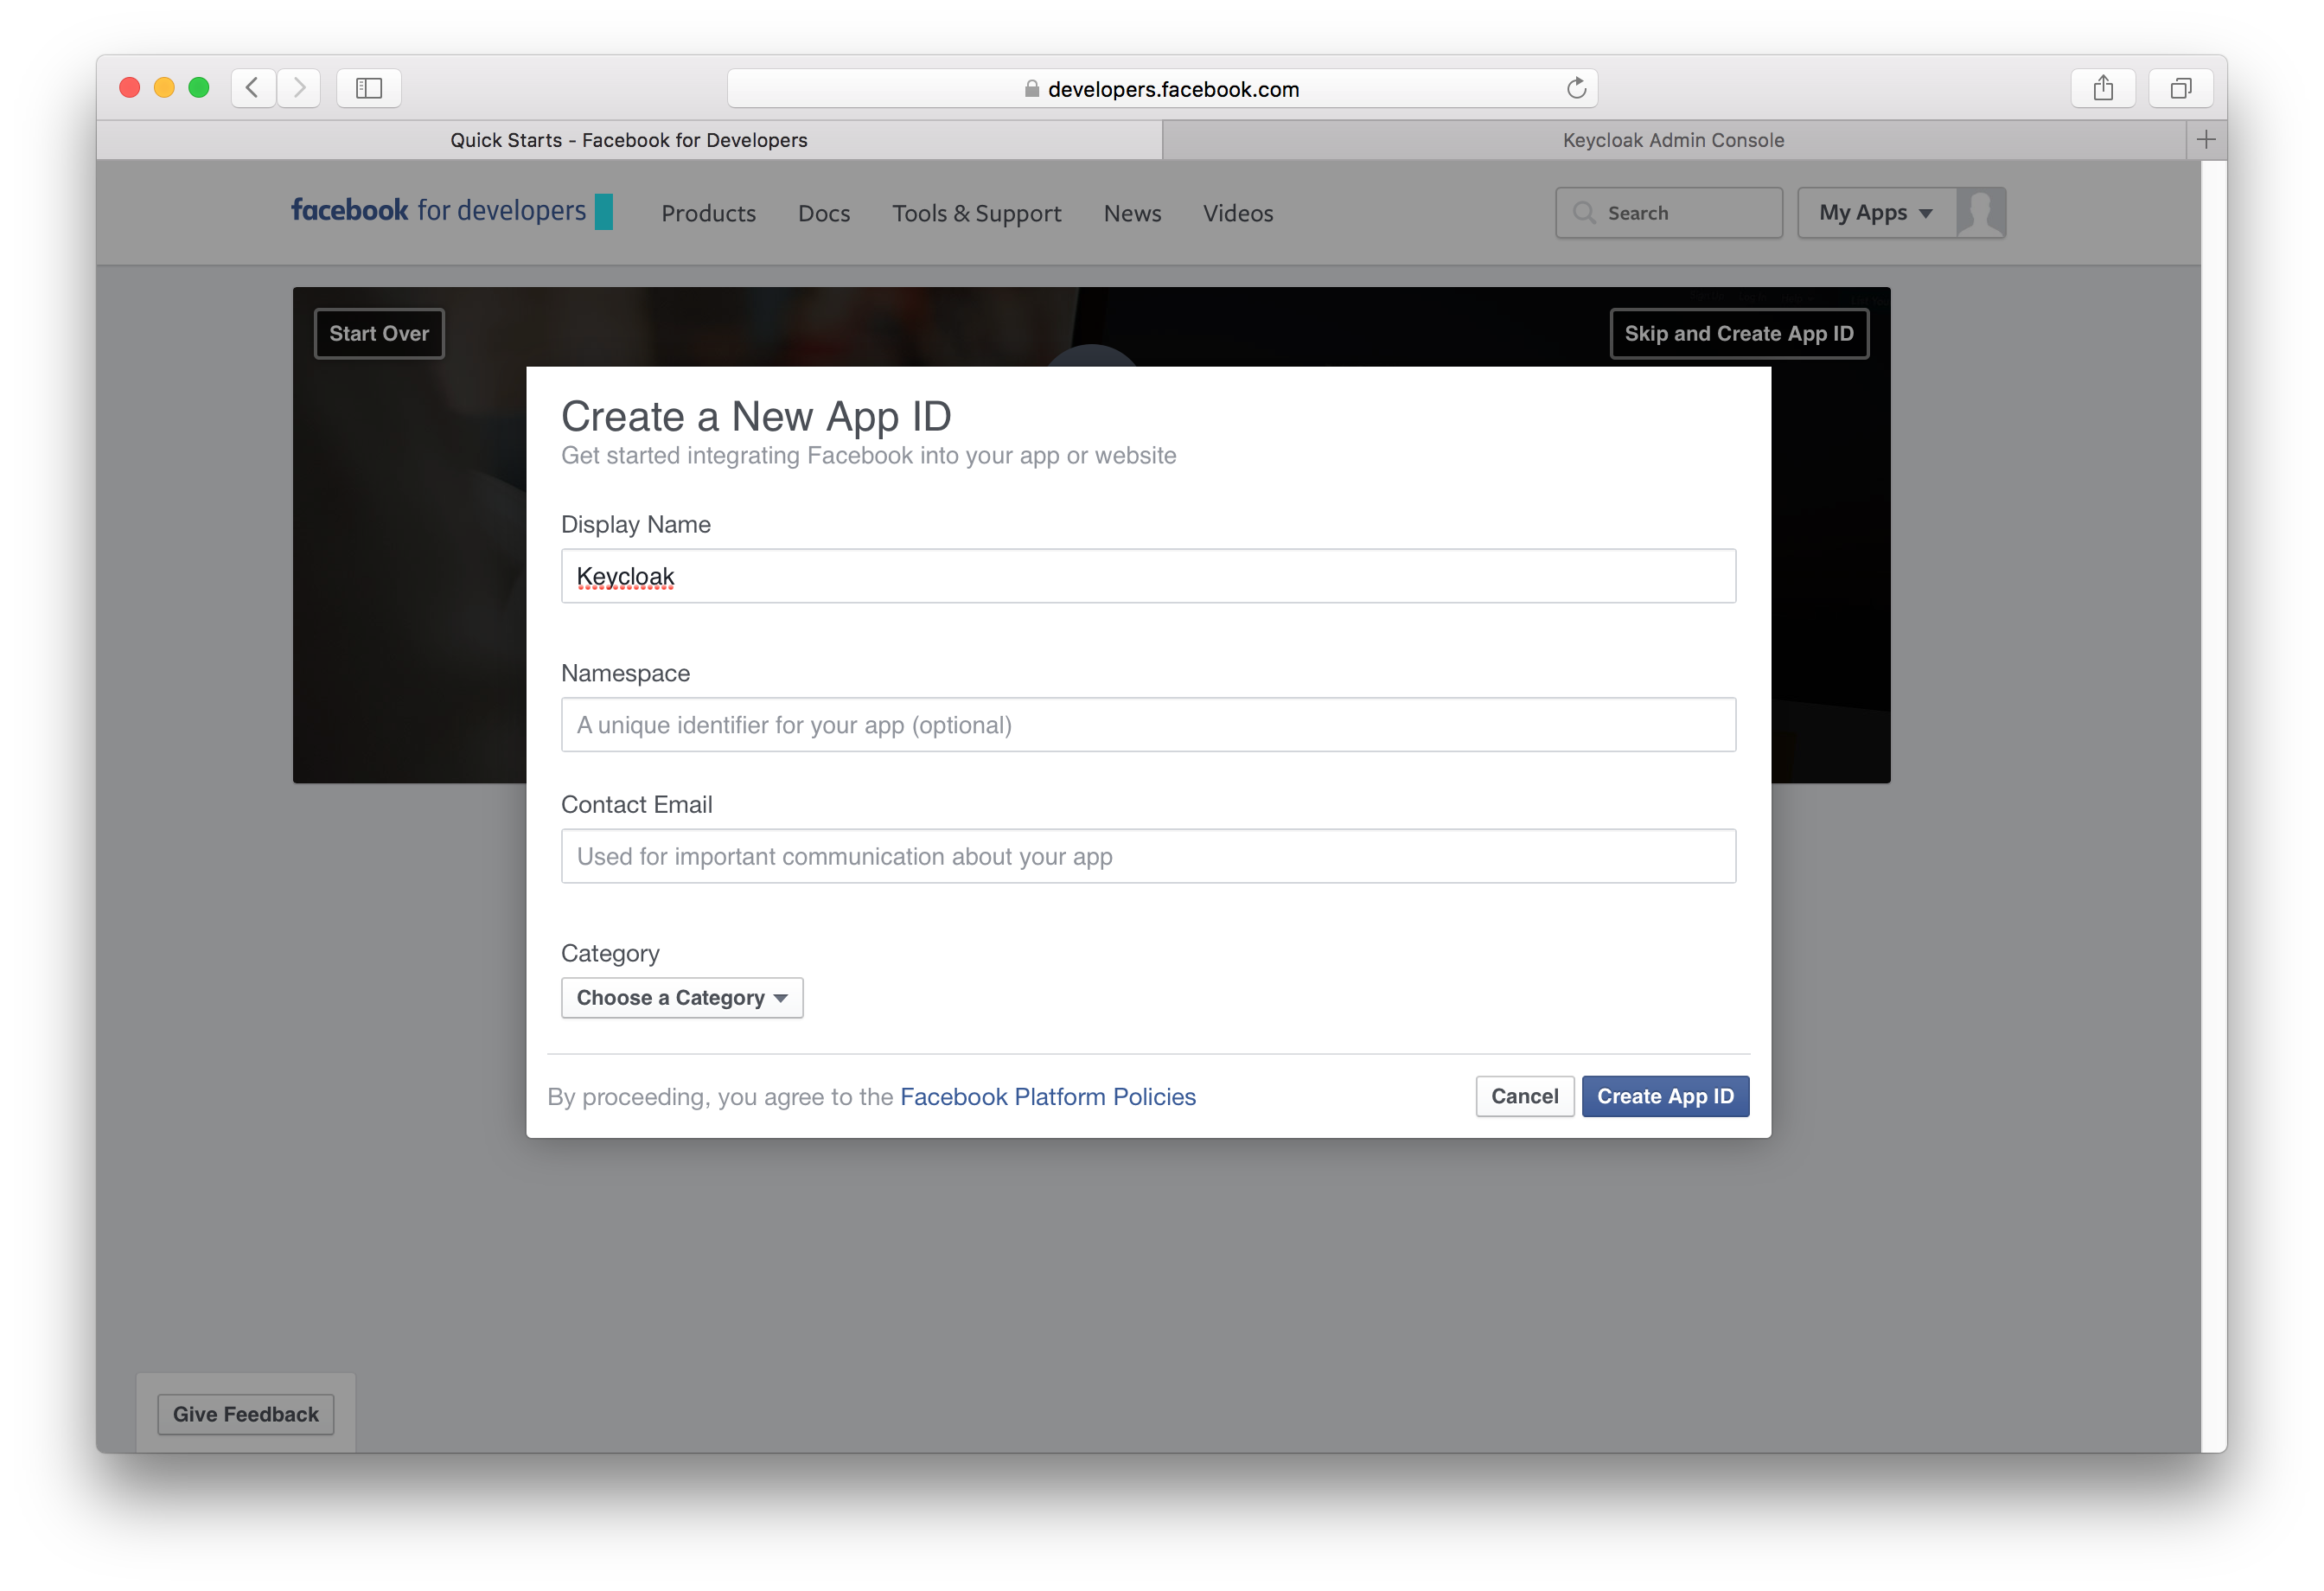Reload page using the refresh icon
This screenshot has height=1591, width=2324.
(1576, 88)
